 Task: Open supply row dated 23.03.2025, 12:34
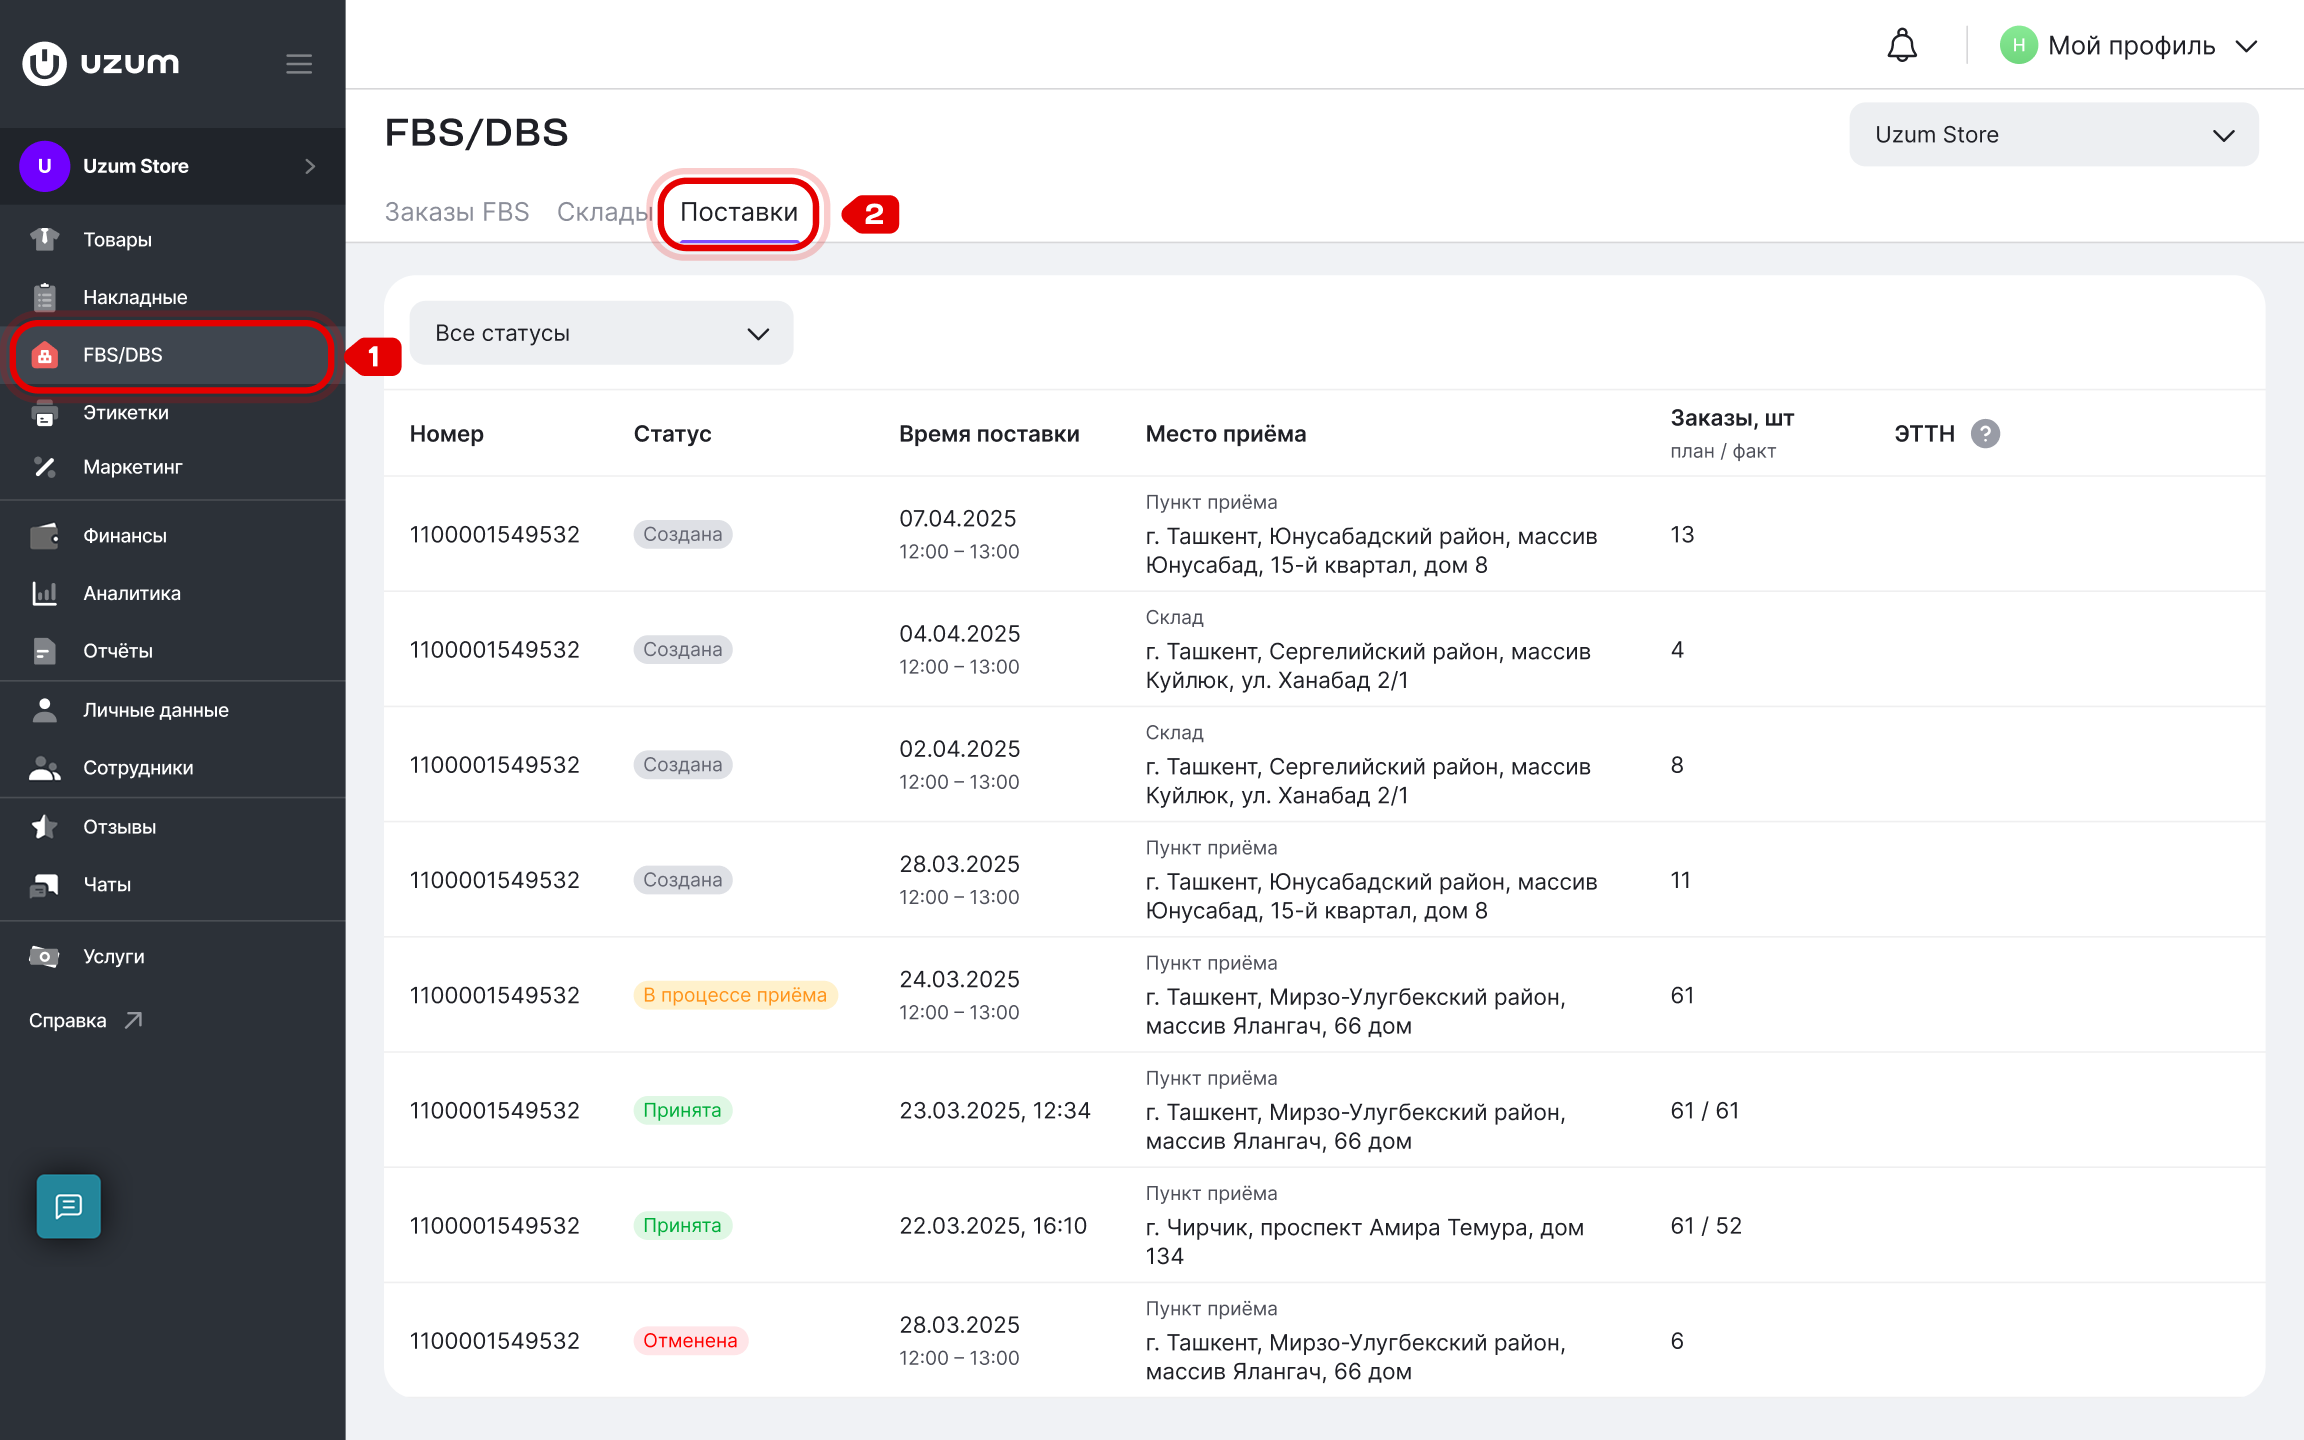pyautogui.click(x=1324, y=1110)
